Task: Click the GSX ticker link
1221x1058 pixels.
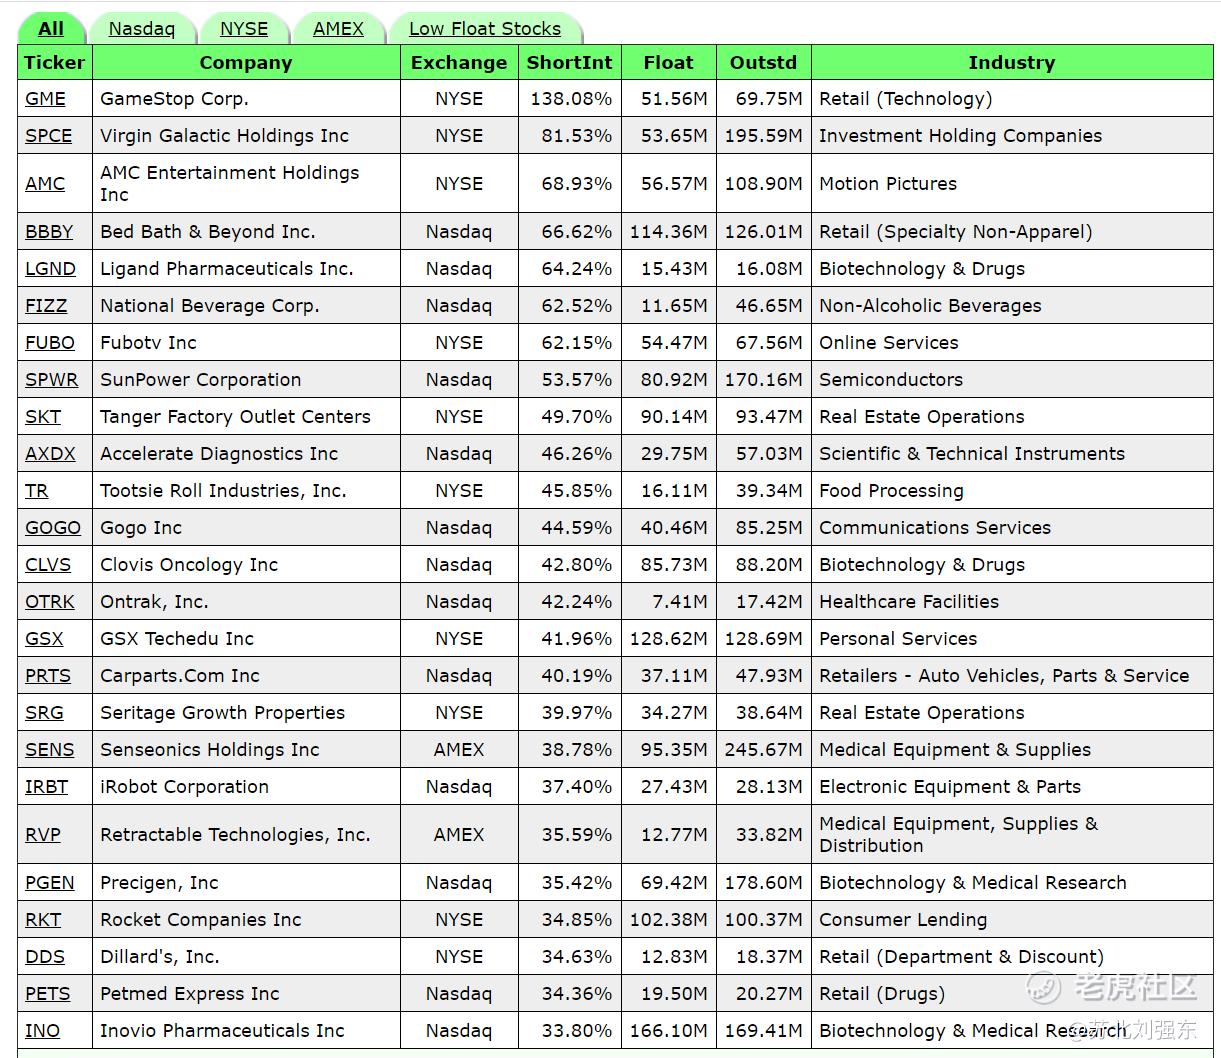Action: point(44,639)
